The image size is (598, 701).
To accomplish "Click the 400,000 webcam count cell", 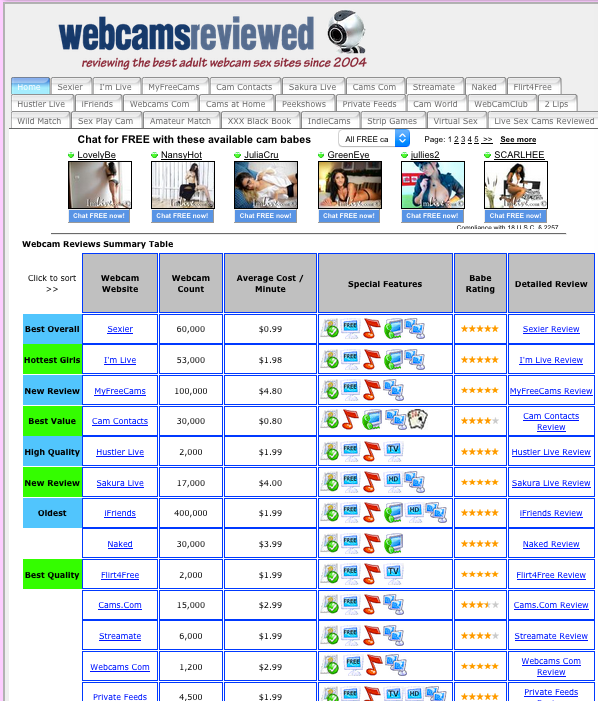I will 191,513.
